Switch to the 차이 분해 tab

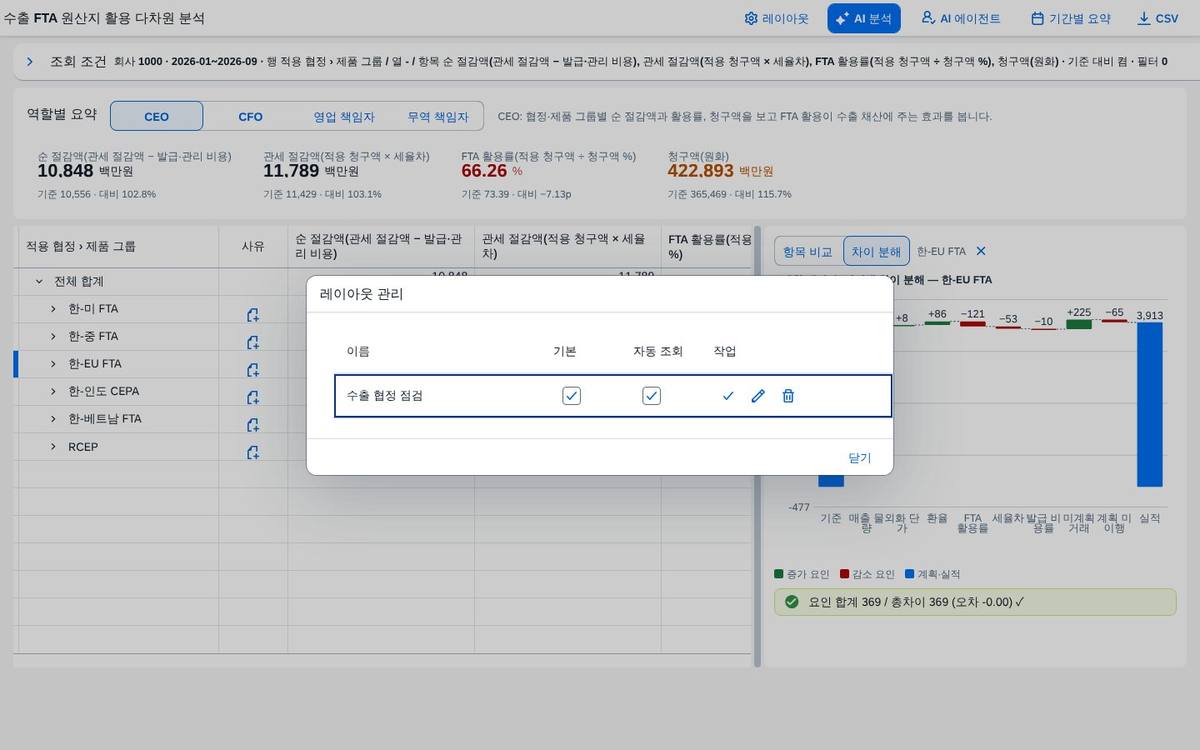tap(876, 252)
